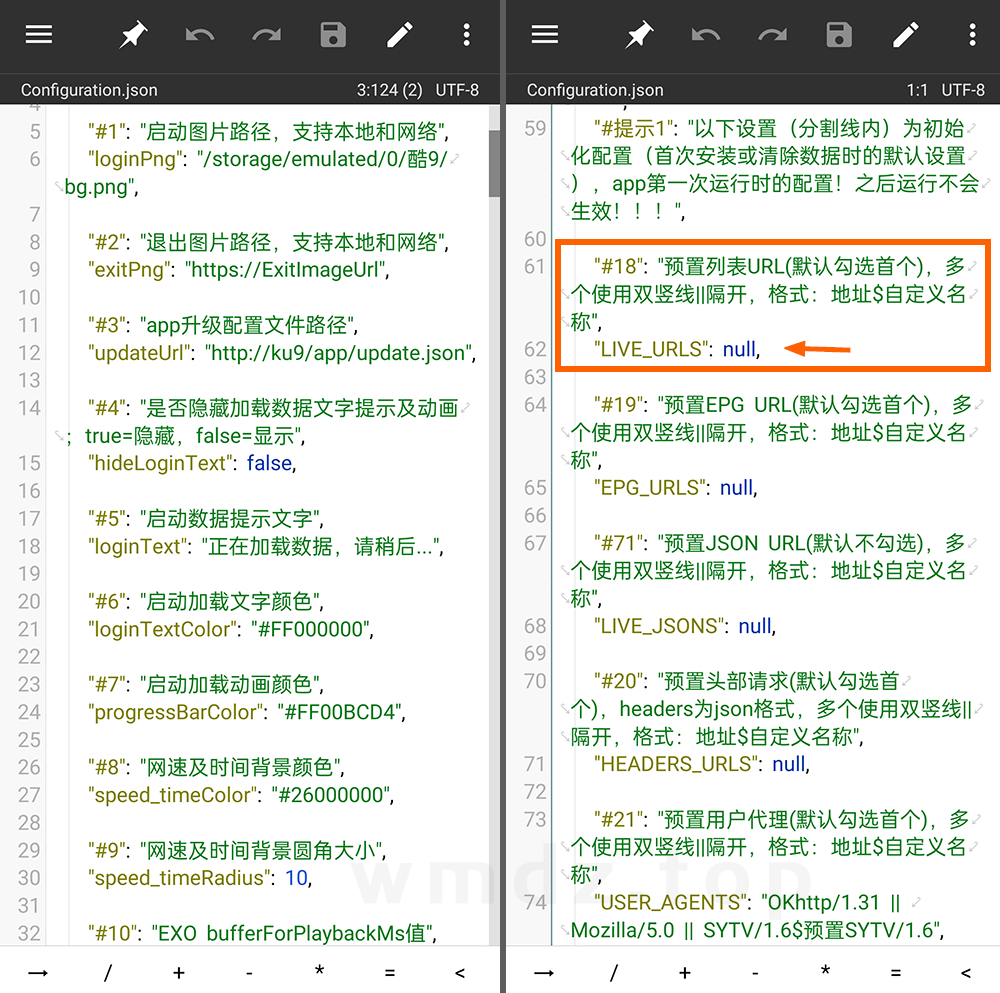
Task: Save the right pane document
Action: [838, 34]
